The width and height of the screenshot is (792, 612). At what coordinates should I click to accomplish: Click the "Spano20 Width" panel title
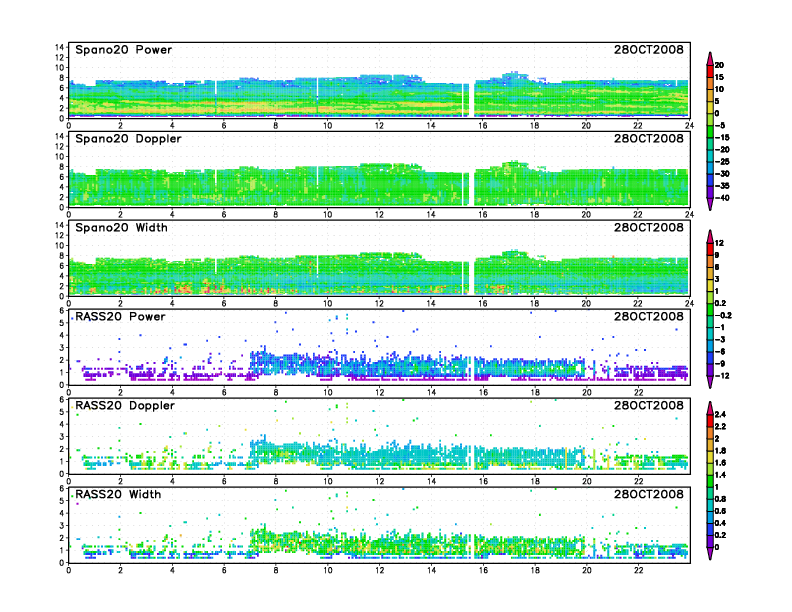121,228
